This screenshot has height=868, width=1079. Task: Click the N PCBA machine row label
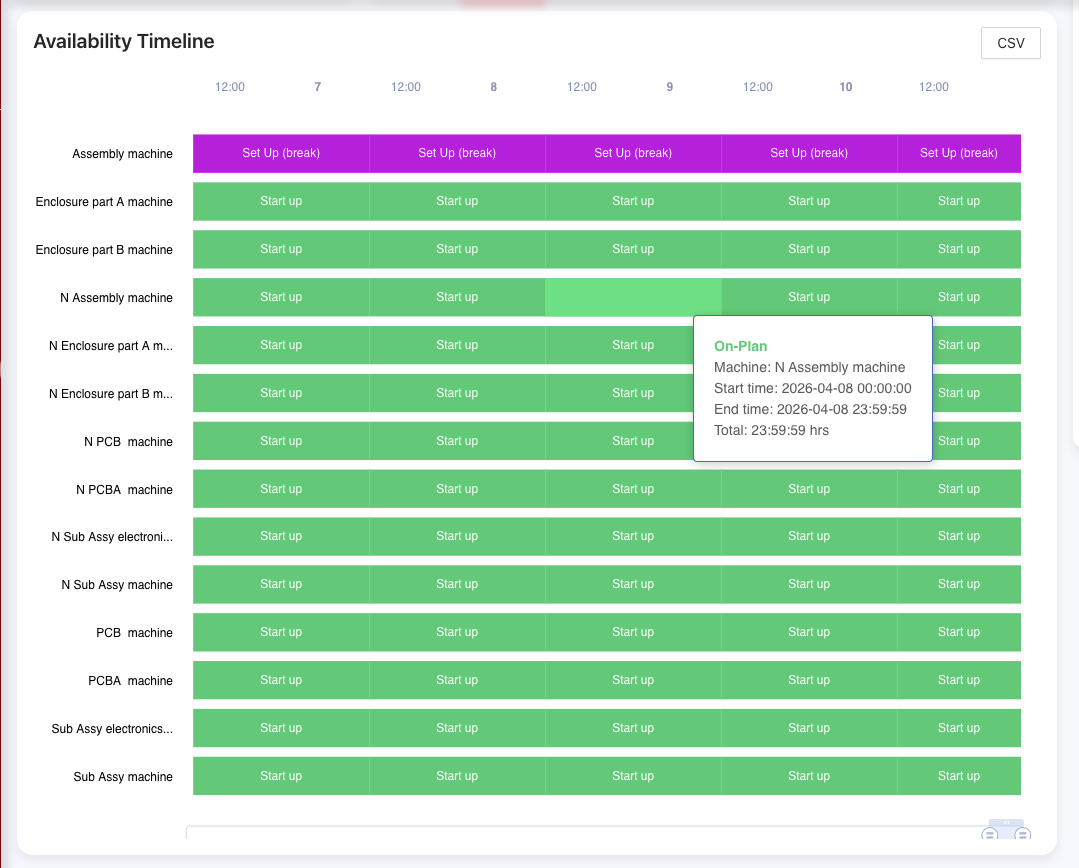(x=124, y=490)
